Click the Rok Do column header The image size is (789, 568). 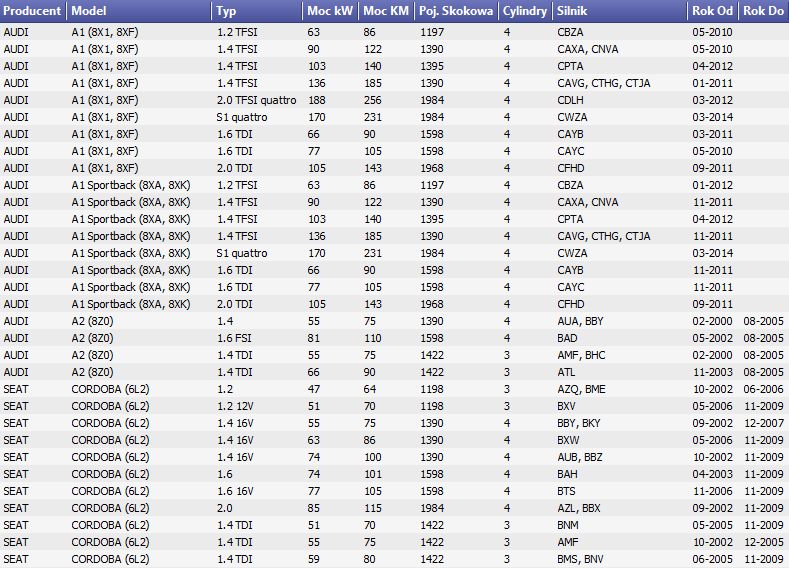(763, 11)
